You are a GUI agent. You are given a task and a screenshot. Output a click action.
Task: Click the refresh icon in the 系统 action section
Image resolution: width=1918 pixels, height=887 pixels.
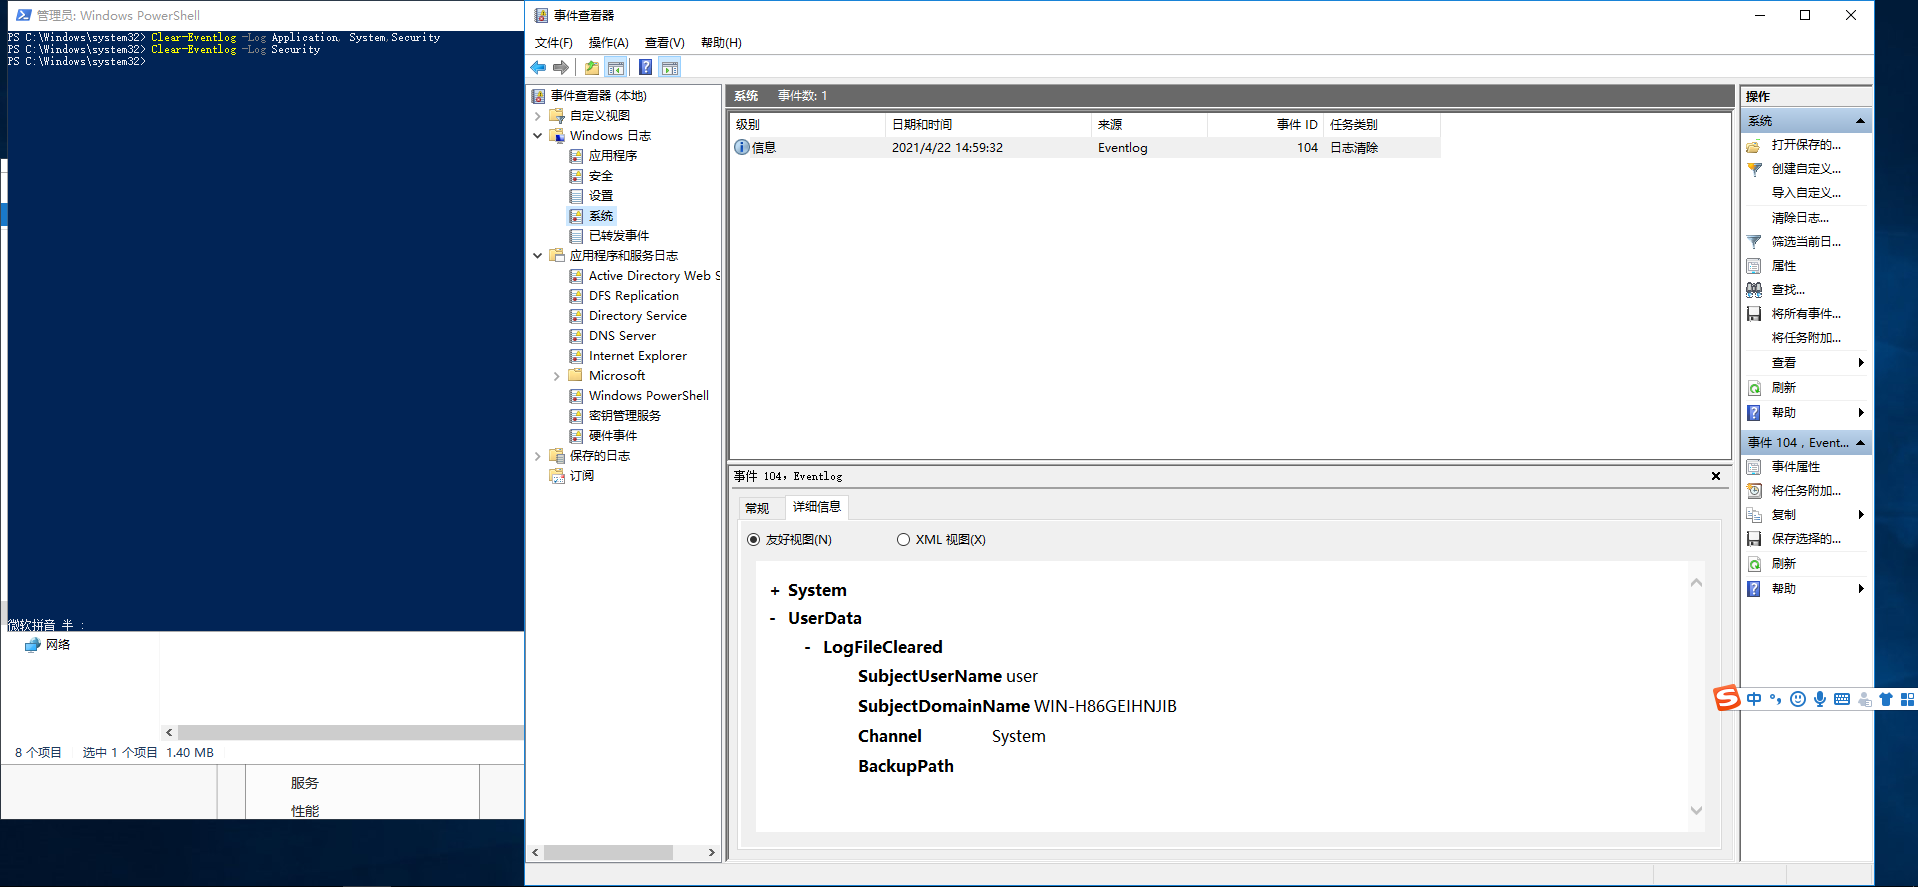[1754, 388]
